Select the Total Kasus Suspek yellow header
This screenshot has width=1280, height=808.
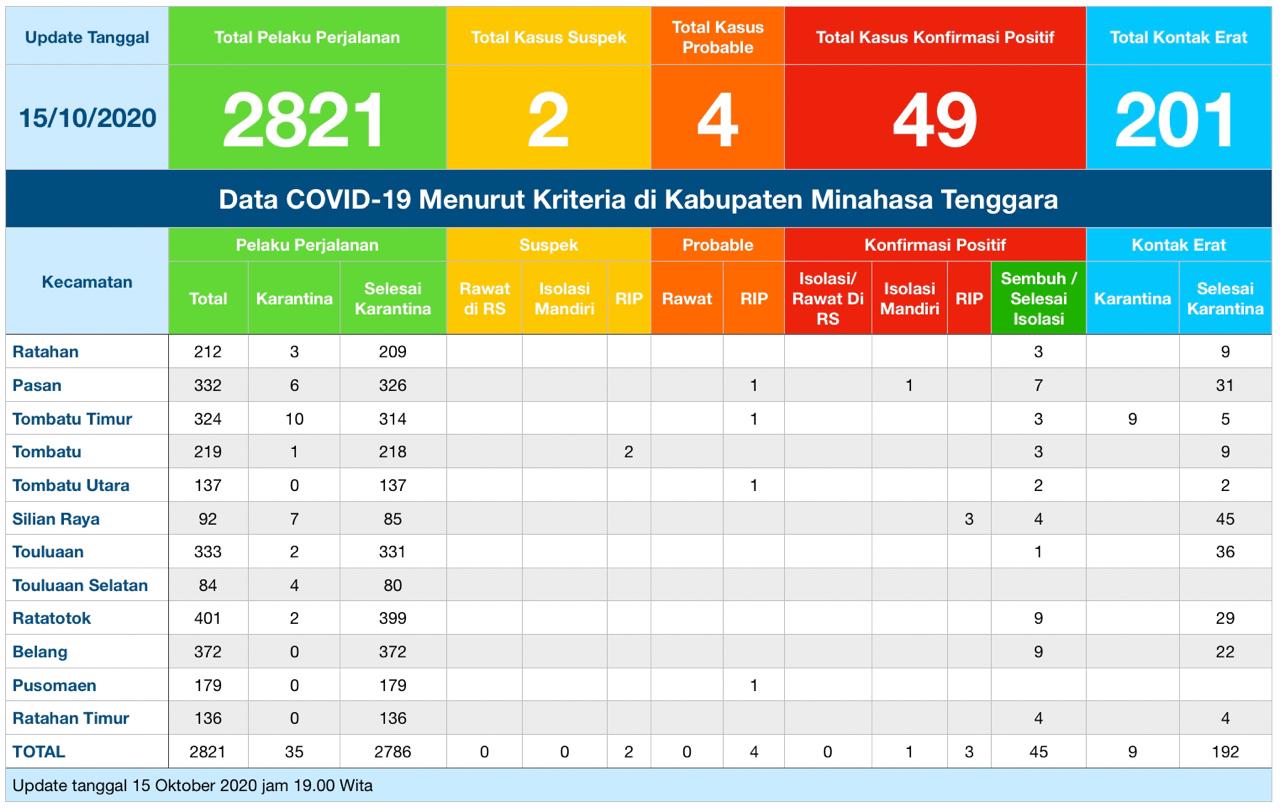548,37
